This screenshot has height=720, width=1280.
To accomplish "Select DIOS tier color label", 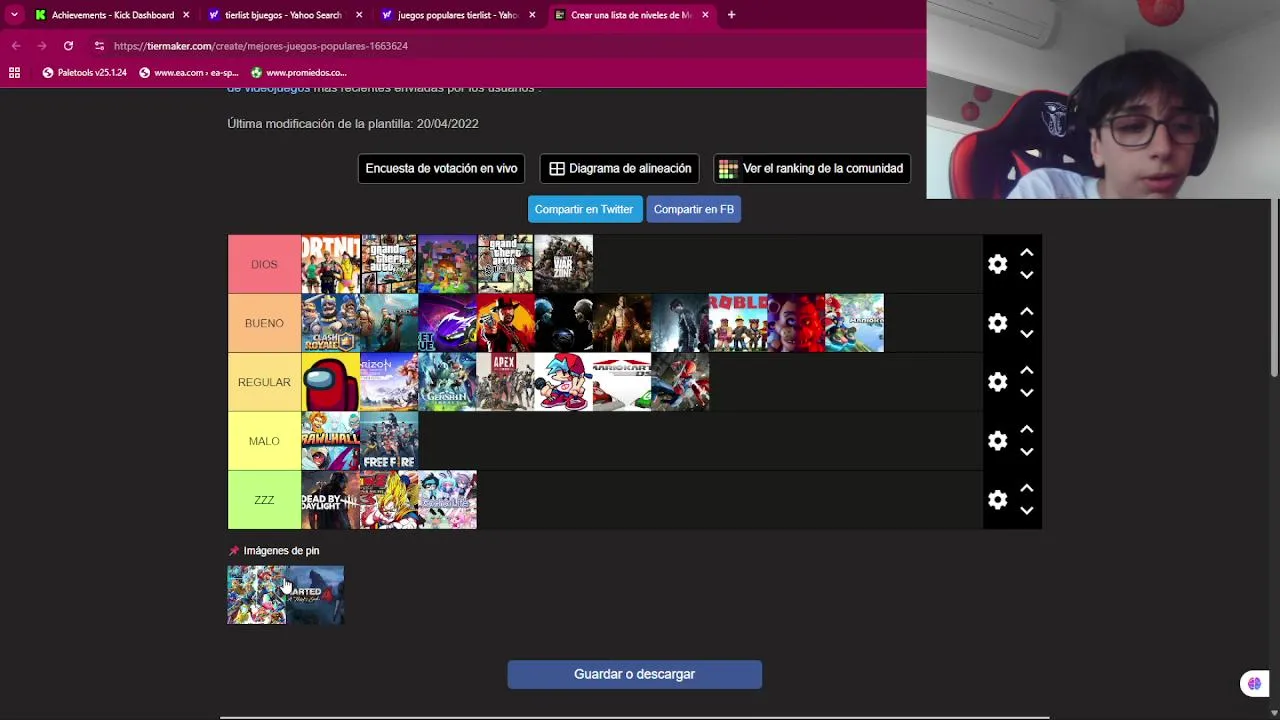I will 264,264.
